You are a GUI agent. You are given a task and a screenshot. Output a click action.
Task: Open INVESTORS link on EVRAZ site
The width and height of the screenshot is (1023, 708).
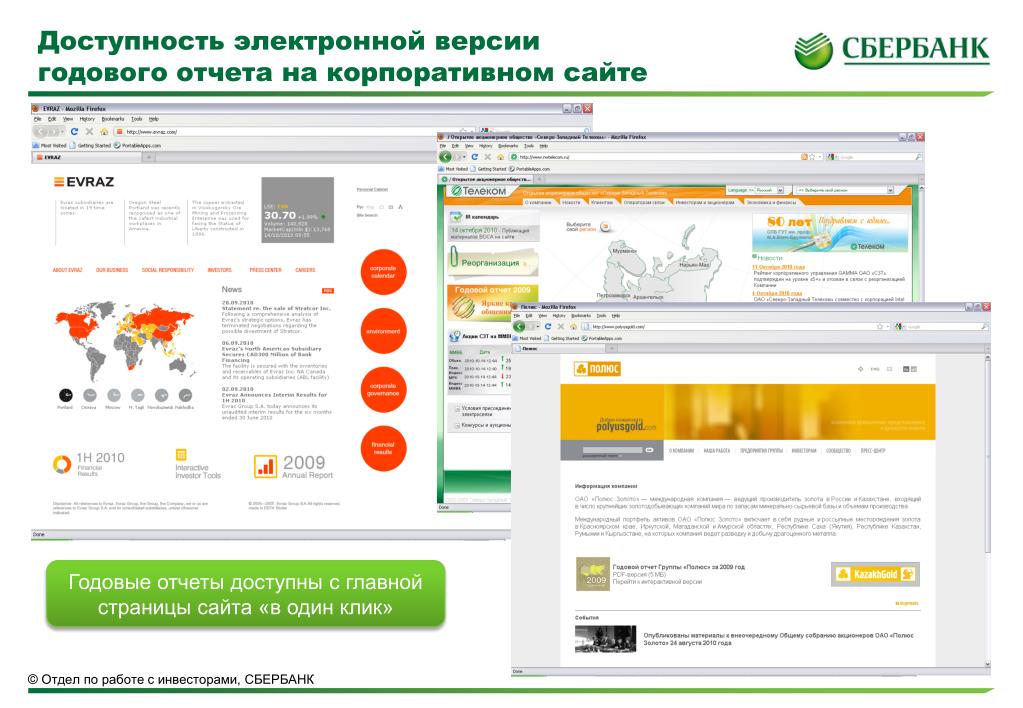219,269
